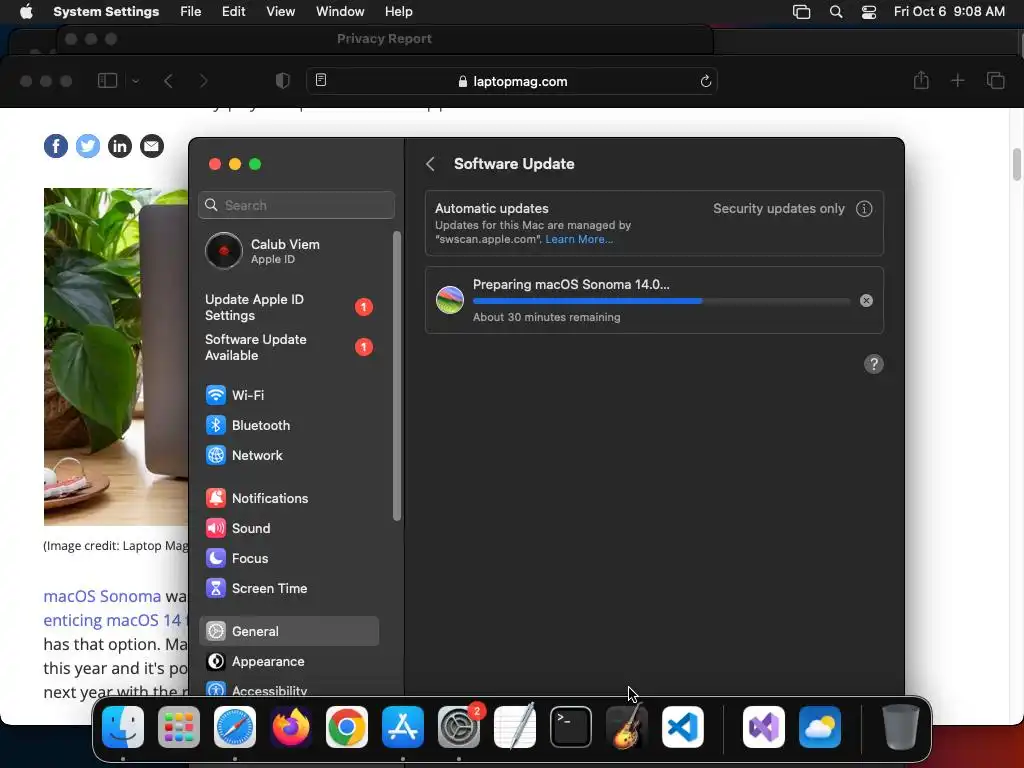
Task: Share article by email icon
Action: click(x=152, y=146)
